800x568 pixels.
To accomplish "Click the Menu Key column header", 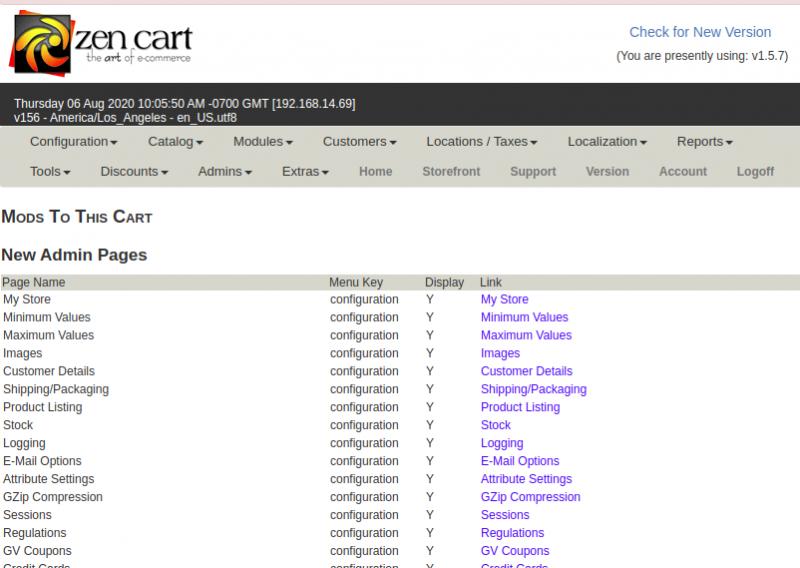I will click(356, 282).
